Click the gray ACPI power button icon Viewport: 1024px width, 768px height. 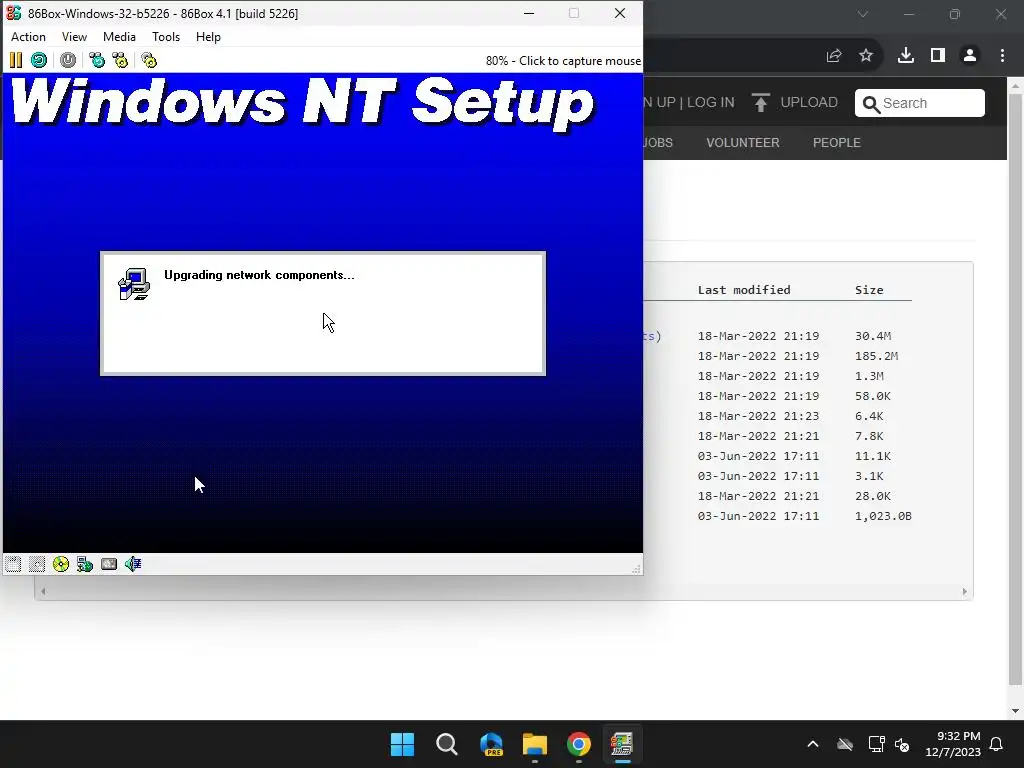[x=68, y=60]
